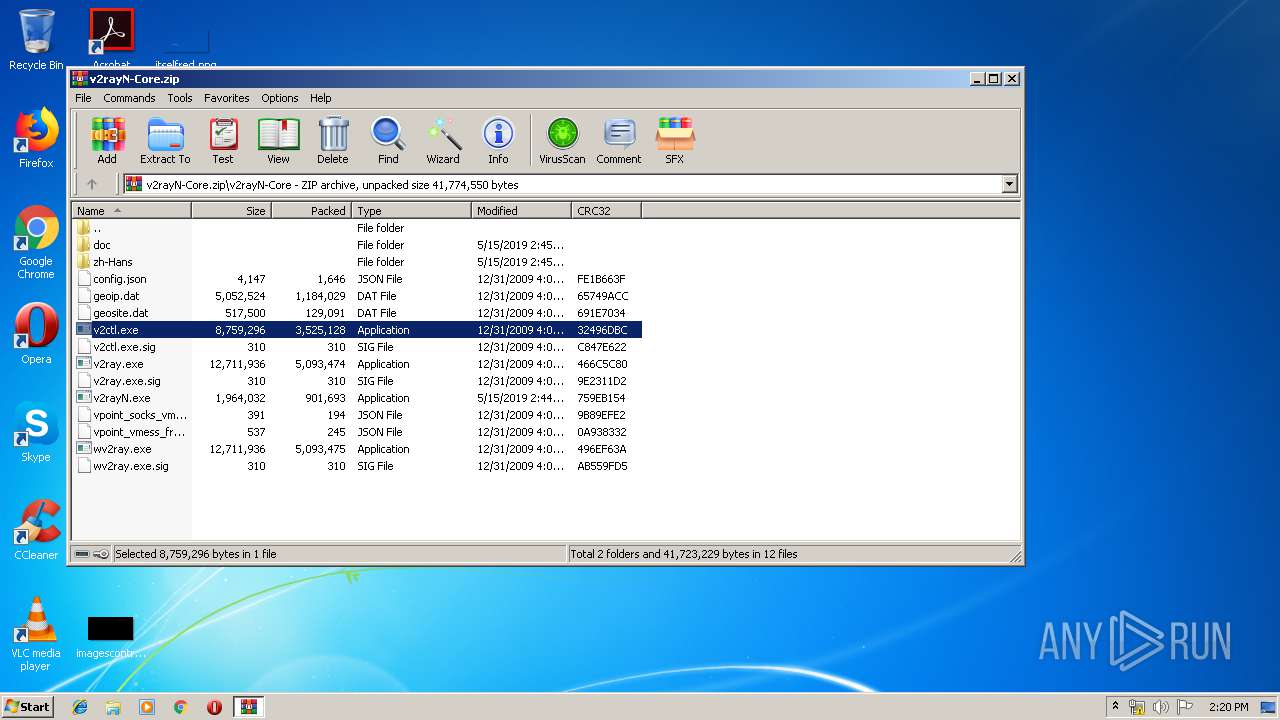Screen dimensions: 1280x720
Task: Open Internet Explorer from the taskbar
Action: pyautogui.click(x=80, y=707)
